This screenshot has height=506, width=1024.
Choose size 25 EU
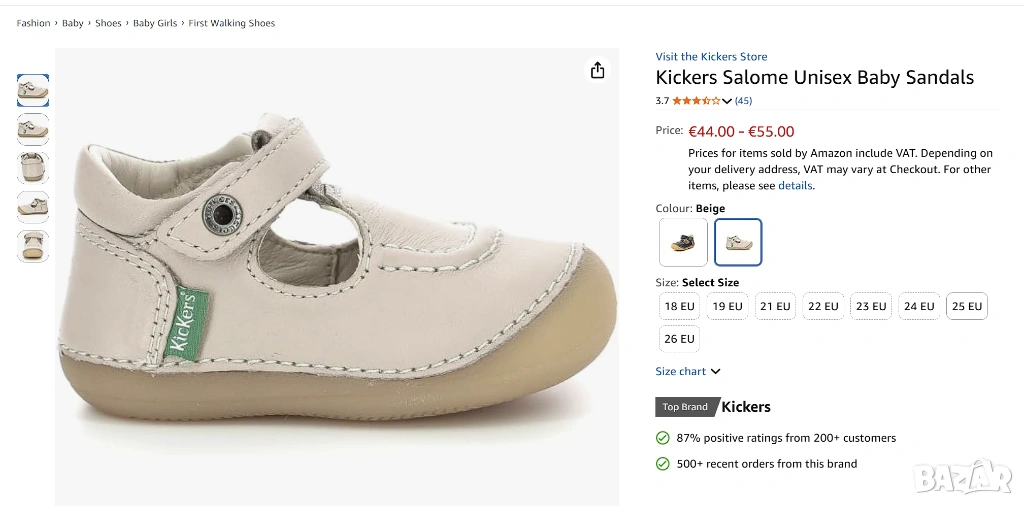tap(966, 306)
